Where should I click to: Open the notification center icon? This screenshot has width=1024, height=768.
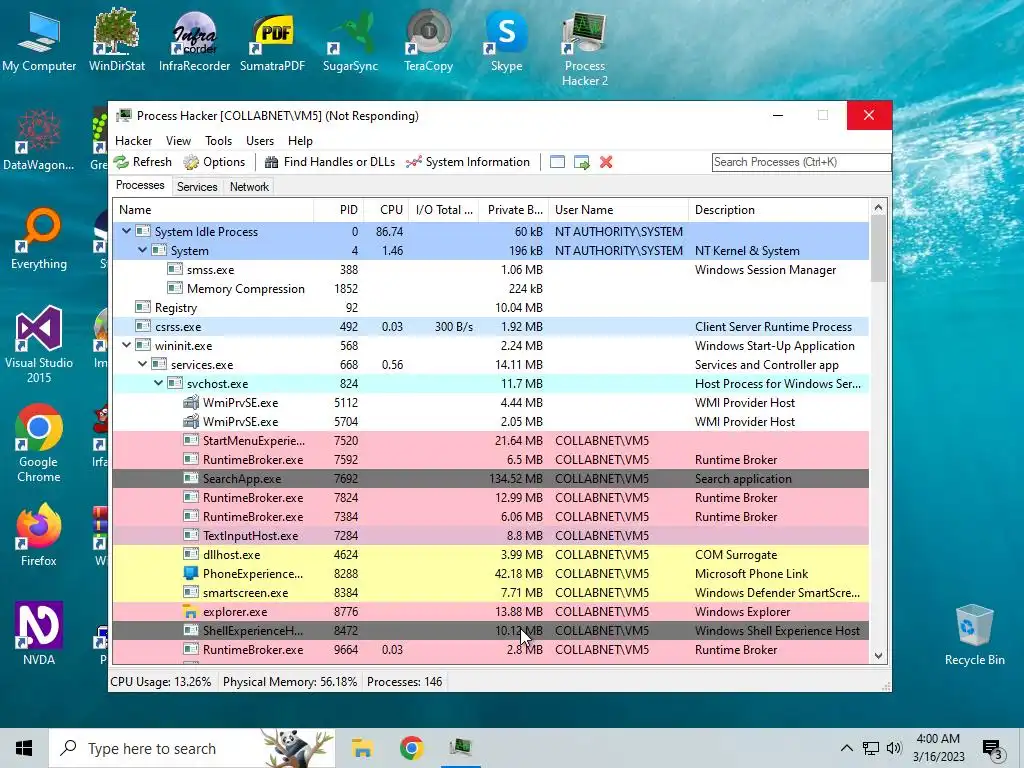point(992,748)
